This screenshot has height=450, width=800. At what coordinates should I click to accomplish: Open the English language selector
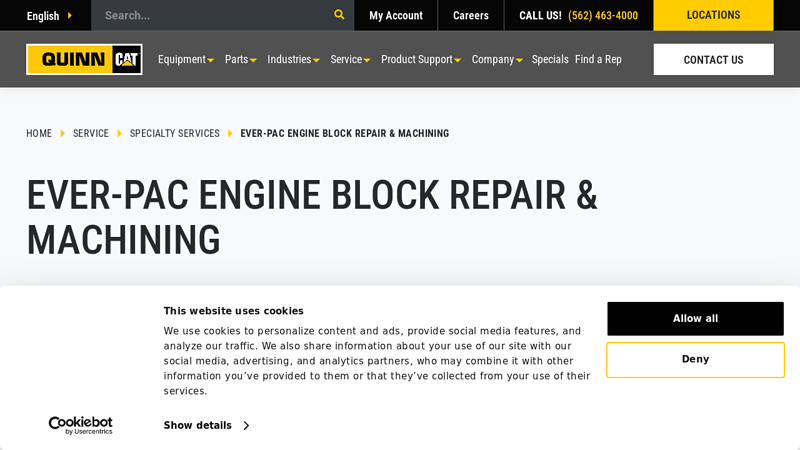pos(49,16)
